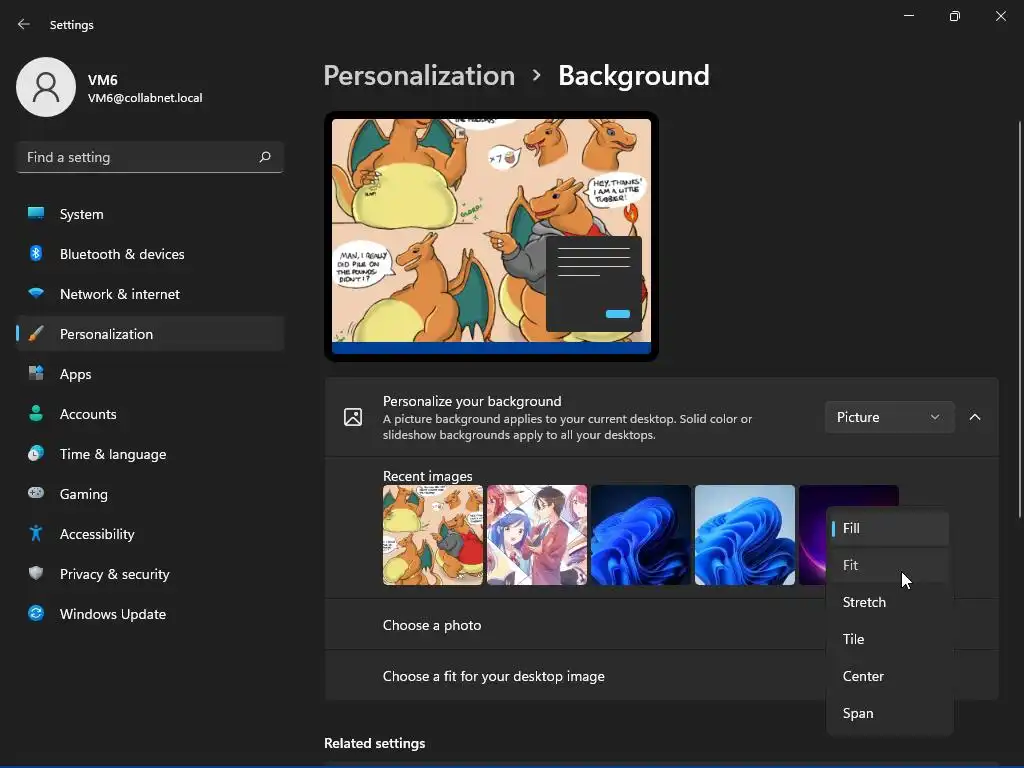
Task: Restore down the Settings window
Action: (x=954, y=16)
